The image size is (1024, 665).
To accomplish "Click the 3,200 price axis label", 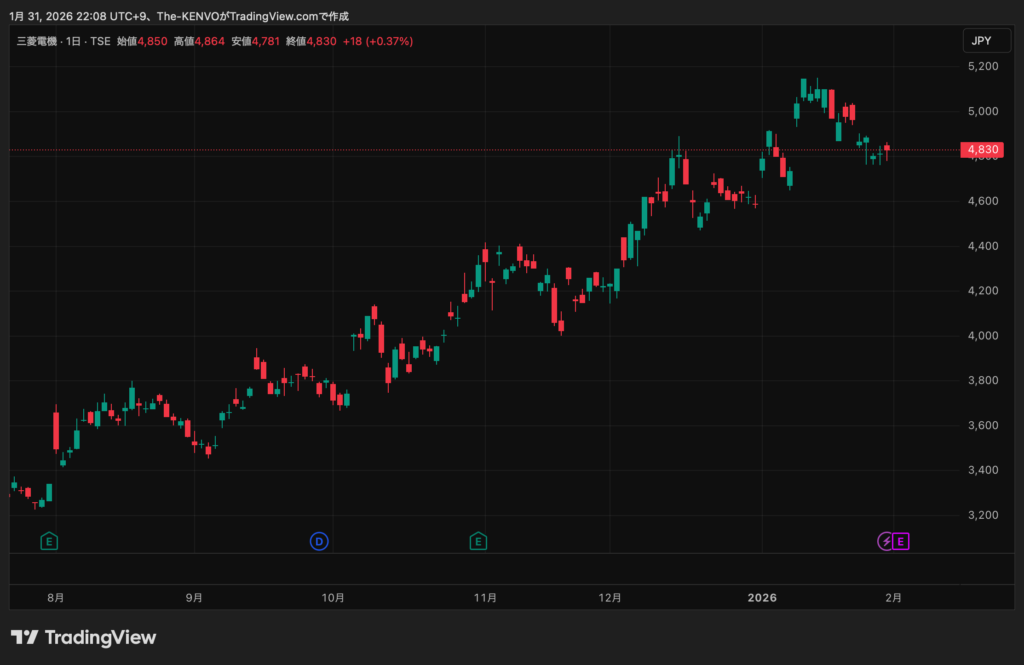I will pyautogui.click(x=982, y=515).
